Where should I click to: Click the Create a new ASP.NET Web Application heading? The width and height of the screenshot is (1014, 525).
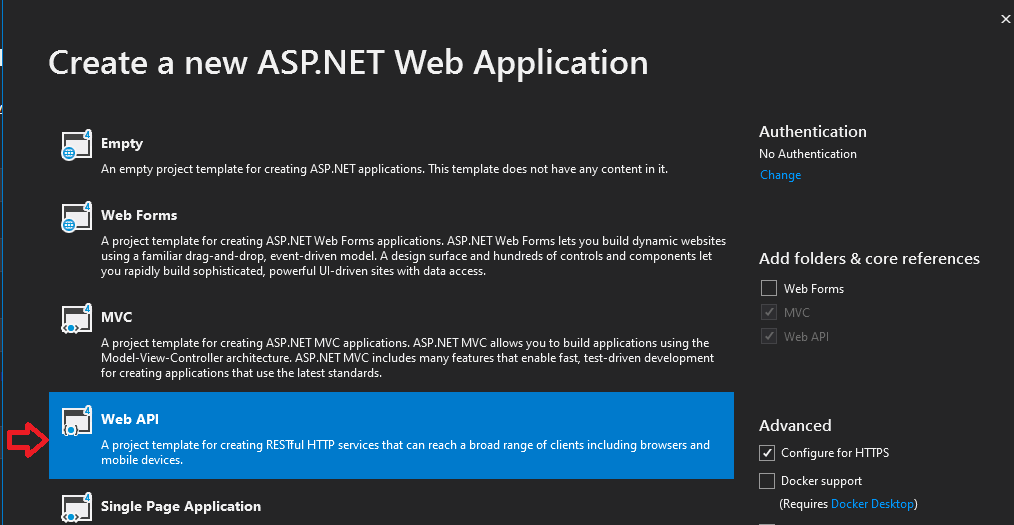[x=349, y=63]
